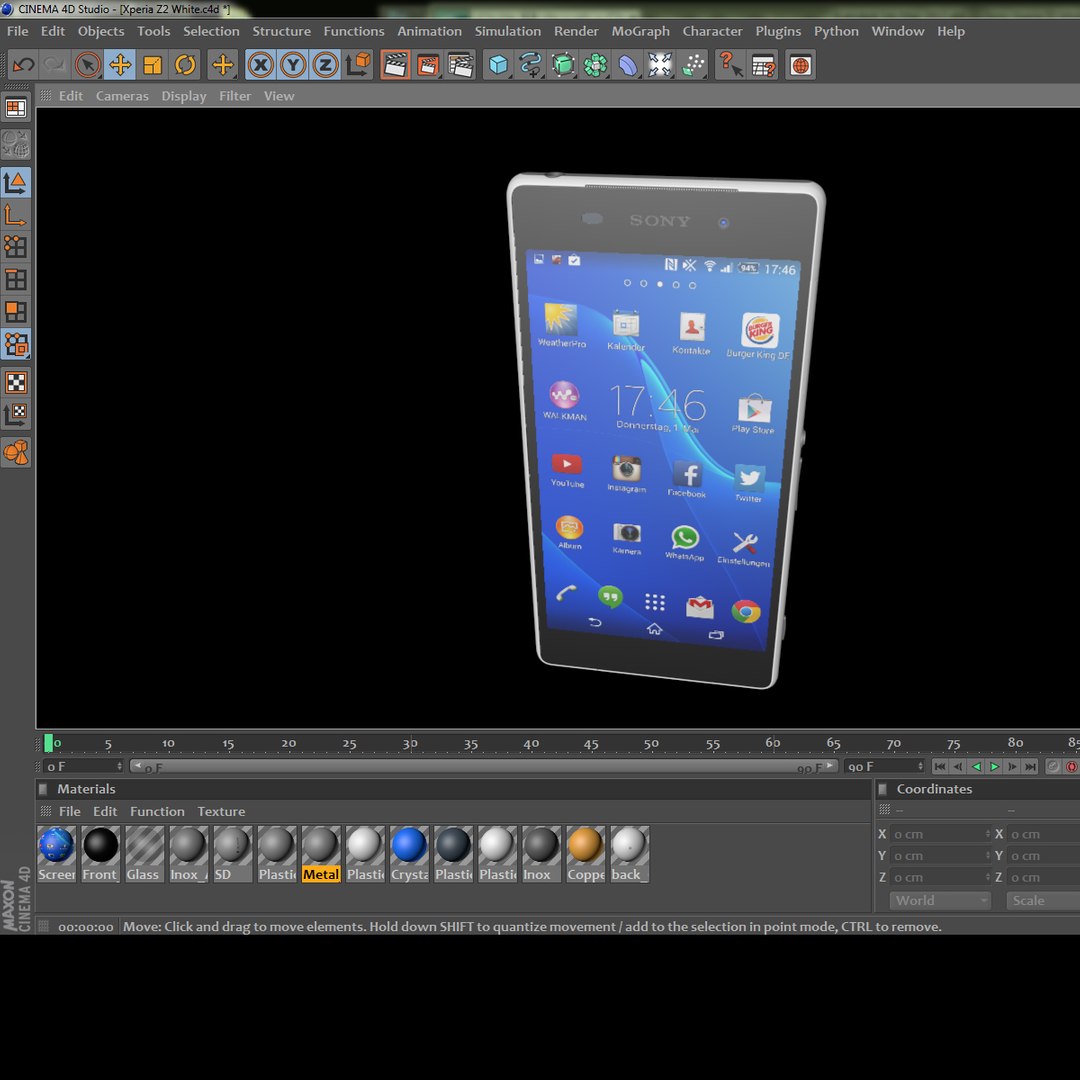
Task: Activate the Scale tool
Action: click(152, 65)
